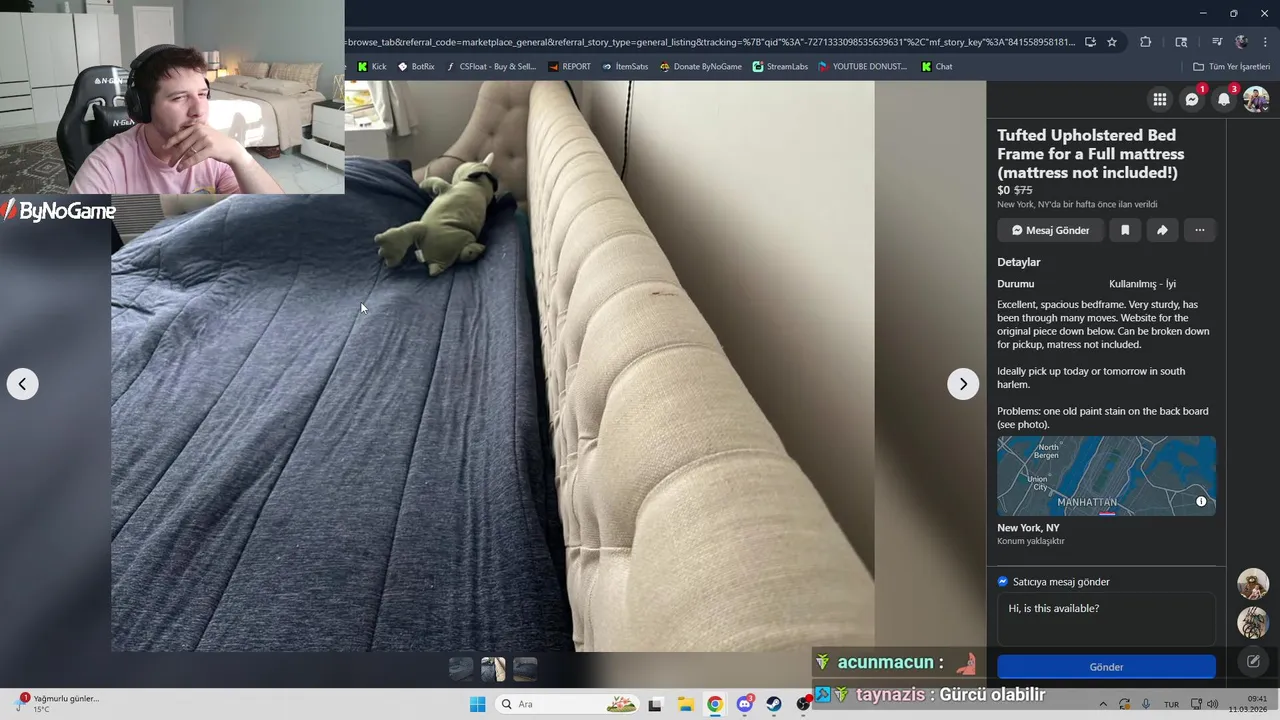
Task: Open YOUTUBE DONUST bookmark
Action: [863, 67]
